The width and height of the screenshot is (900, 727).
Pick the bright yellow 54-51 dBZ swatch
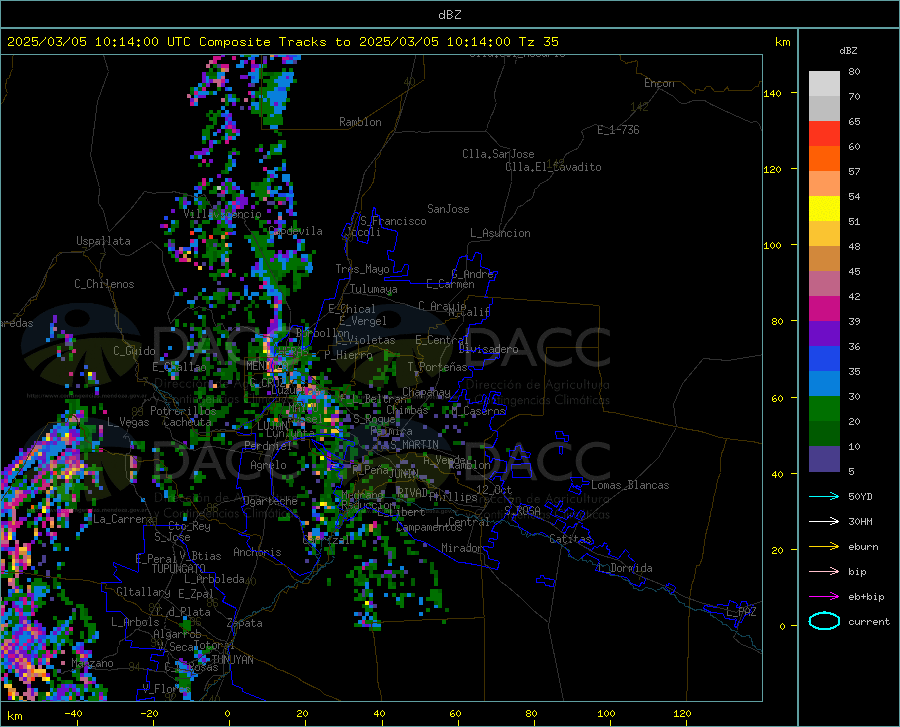(824, 209)
